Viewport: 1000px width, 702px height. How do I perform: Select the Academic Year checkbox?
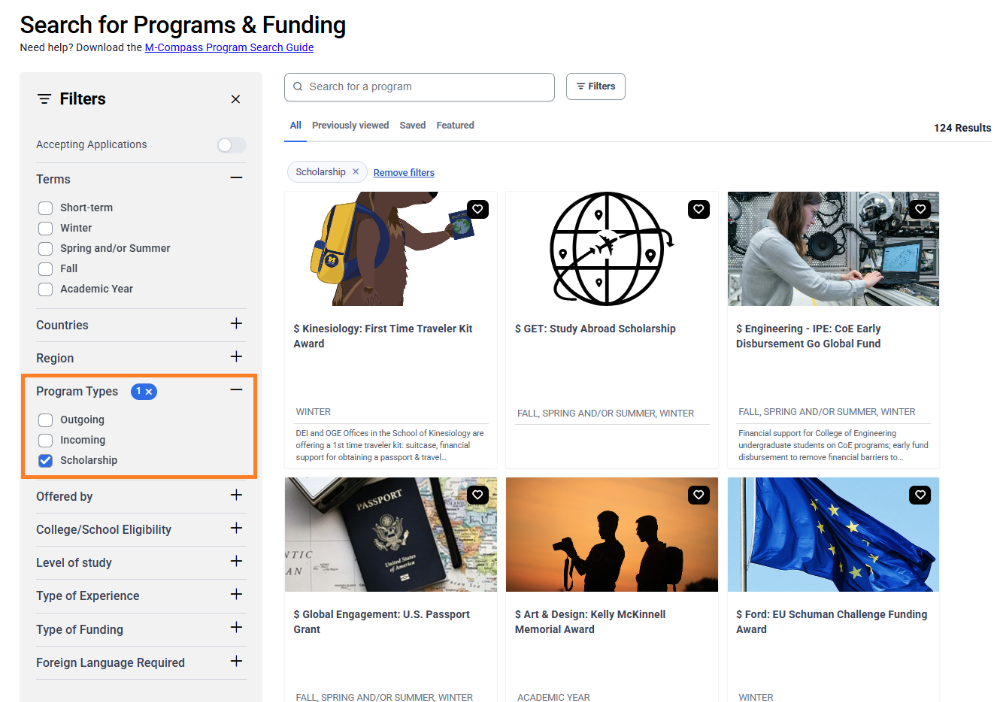coord(45,289)
